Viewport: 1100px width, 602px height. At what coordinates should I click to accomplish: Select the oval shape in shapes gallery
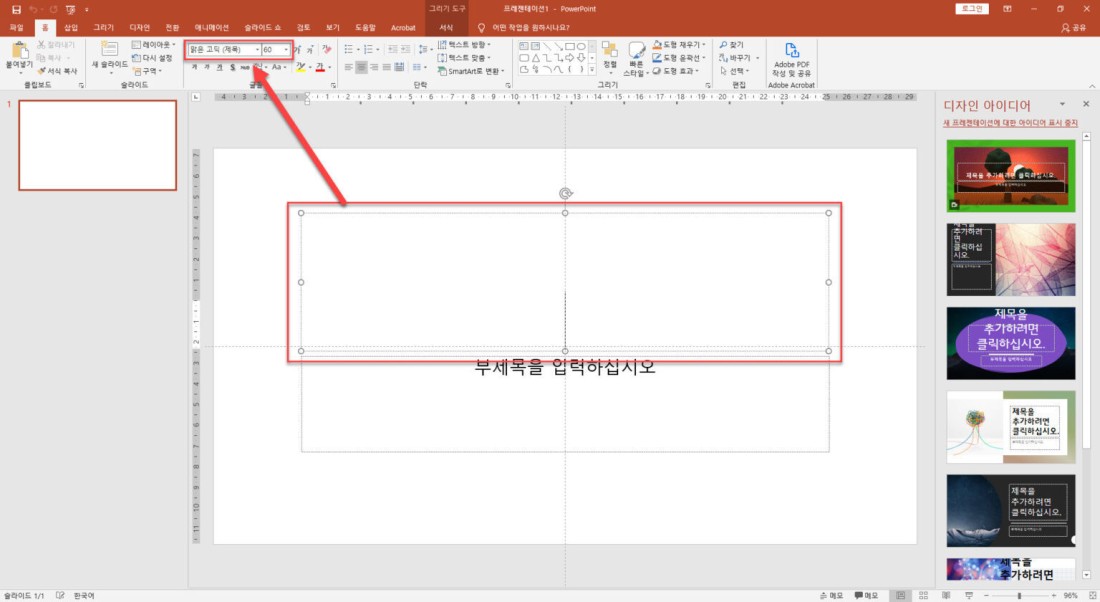[x=581, y=46]
